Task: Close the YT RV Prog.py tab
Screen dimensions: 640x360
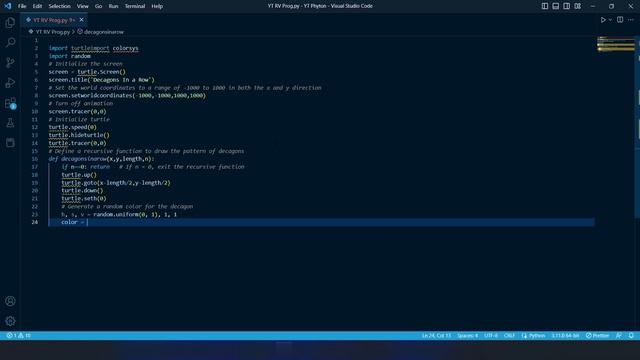Action: (82, 20)
